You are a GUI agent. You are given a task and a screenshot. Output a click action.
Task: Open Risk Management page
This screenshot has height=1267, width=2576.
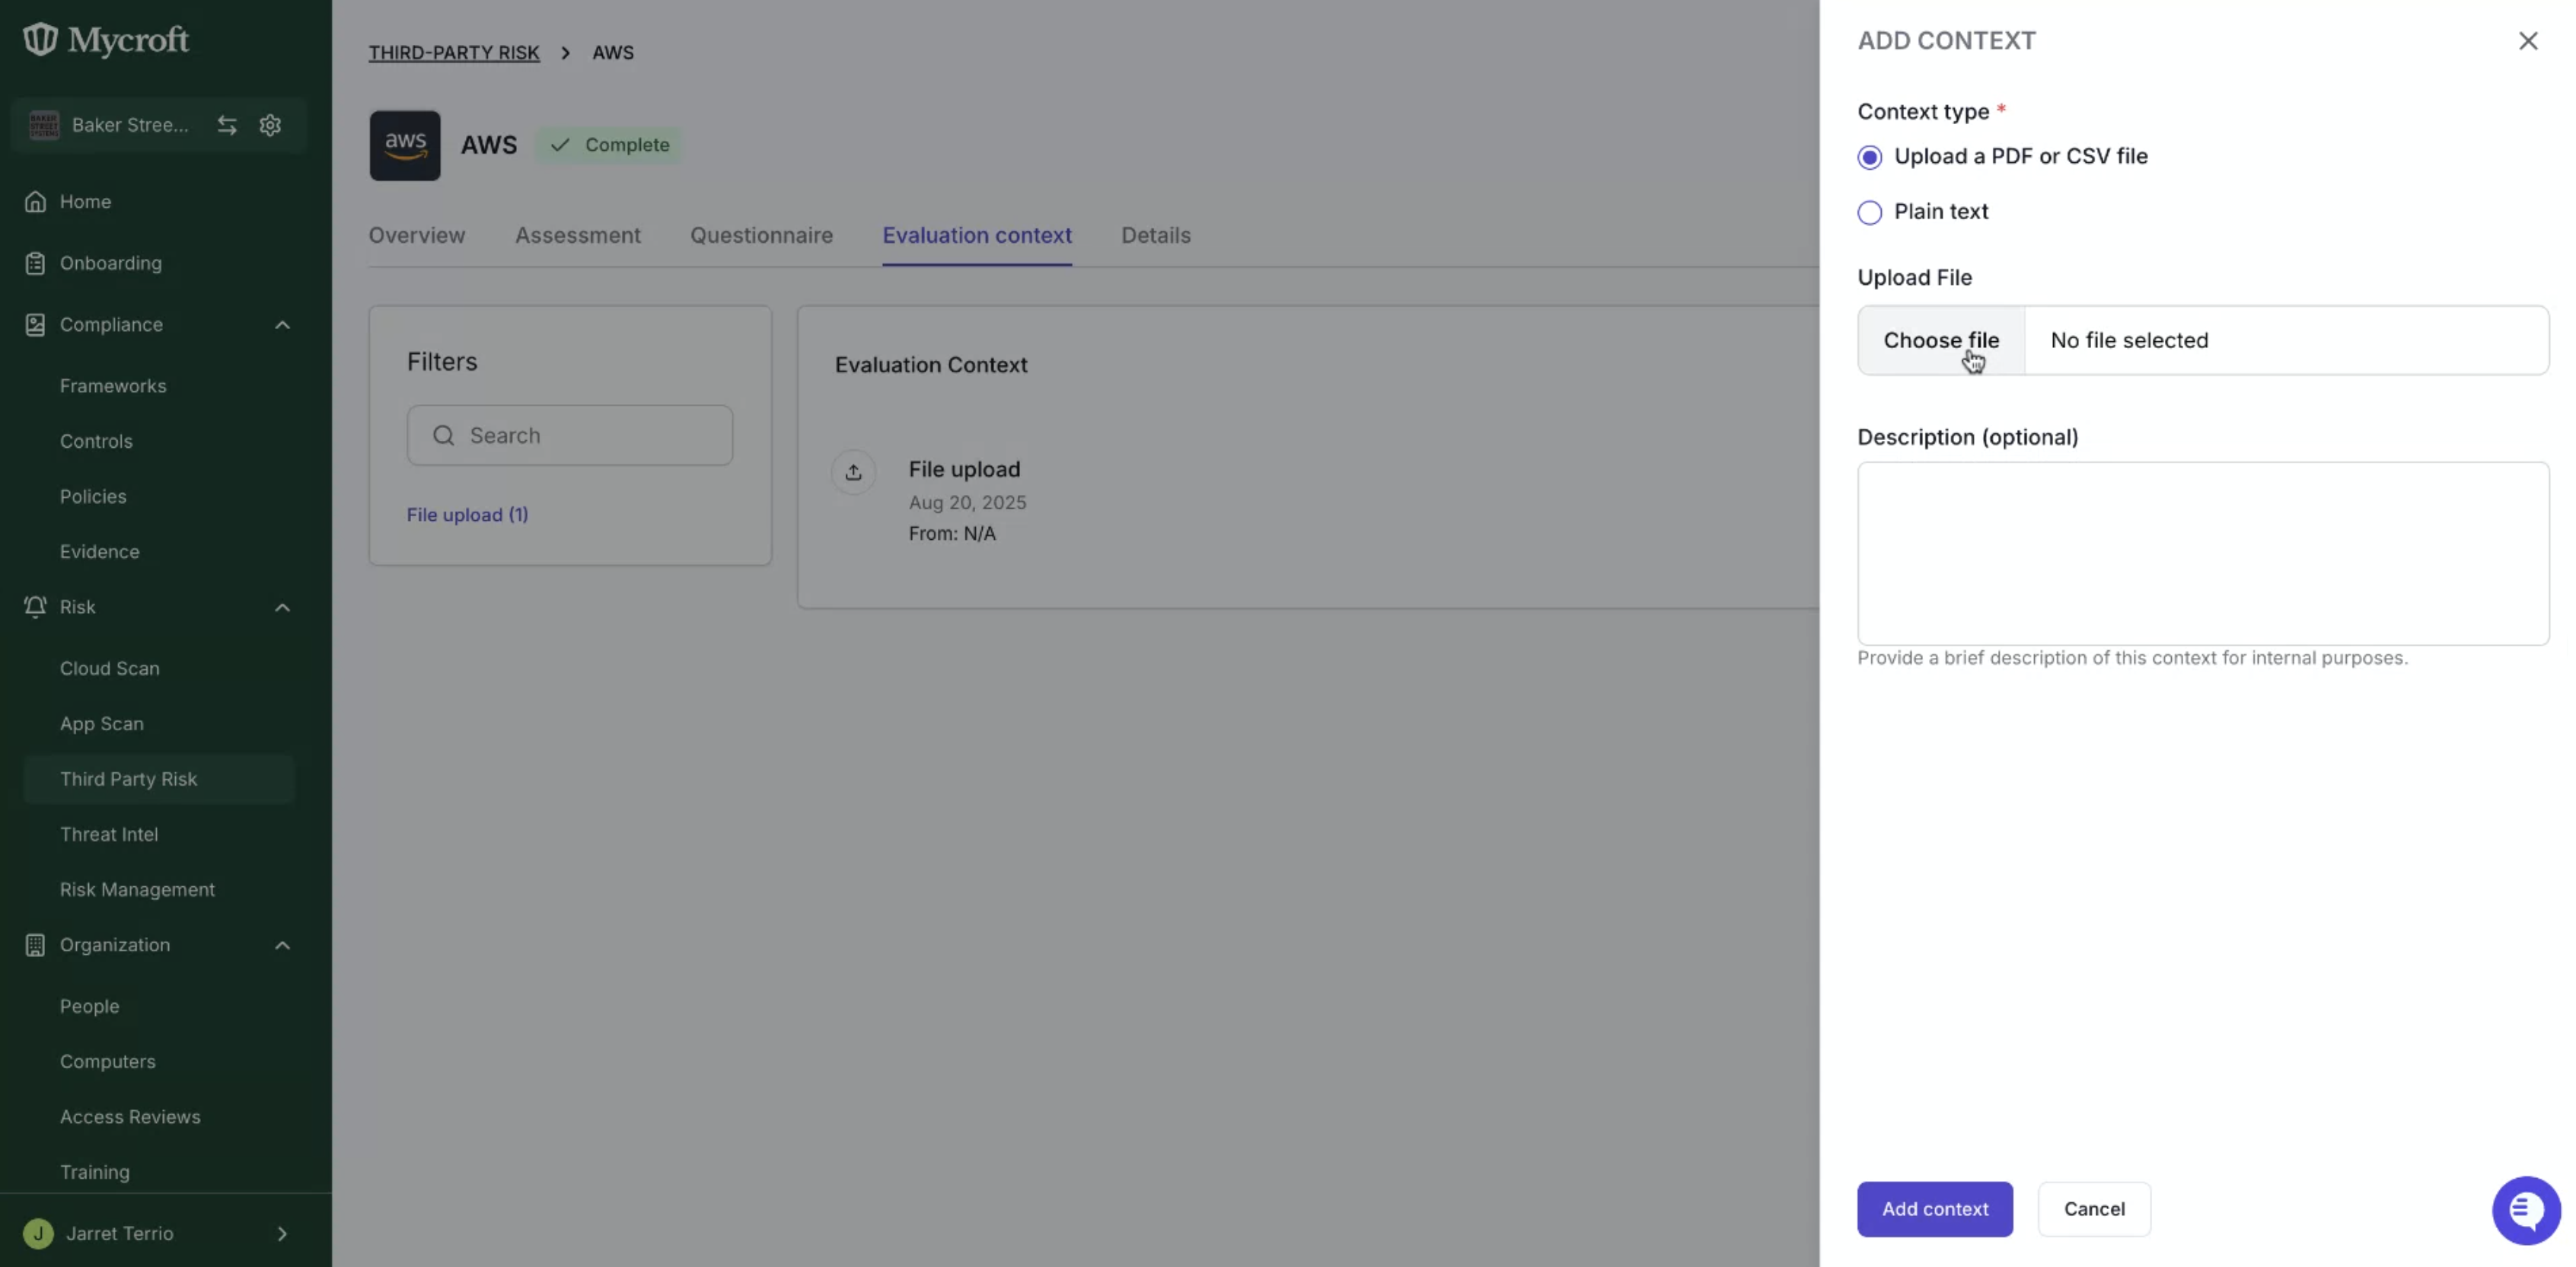coord(137,889)
